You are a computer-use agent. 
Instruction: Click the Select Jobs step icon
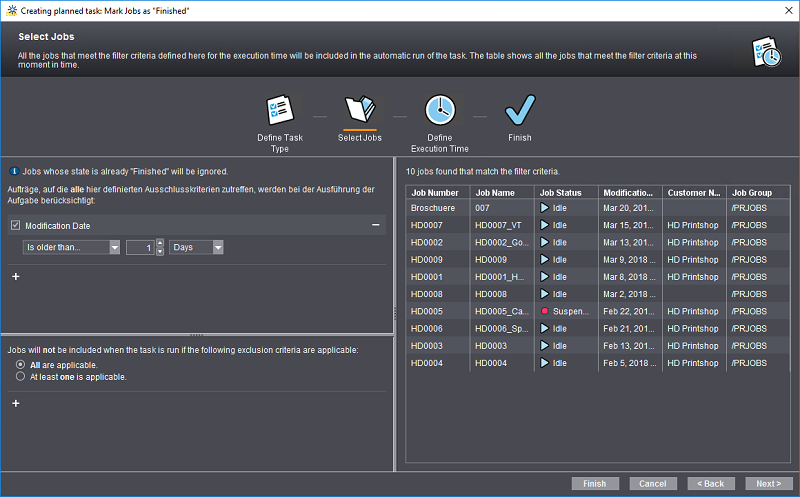pyautogui.click(x=360, y=109)
